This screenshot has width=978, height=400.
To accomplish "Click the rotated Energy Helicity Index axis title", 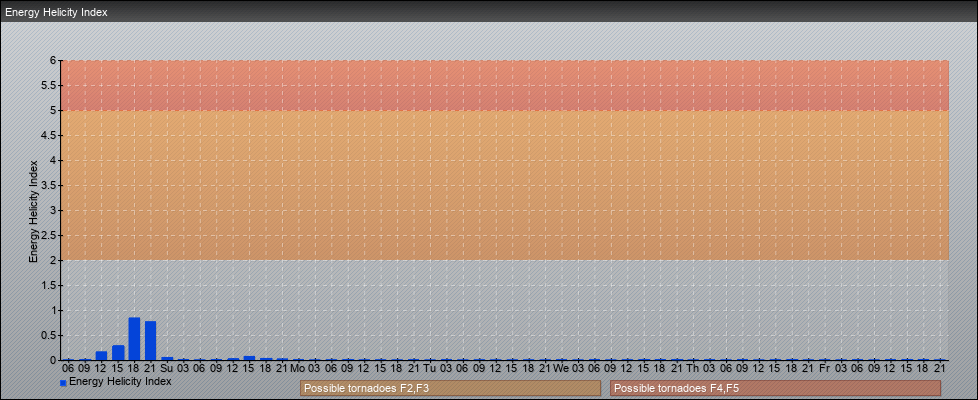I will click(x=34, y=211).
